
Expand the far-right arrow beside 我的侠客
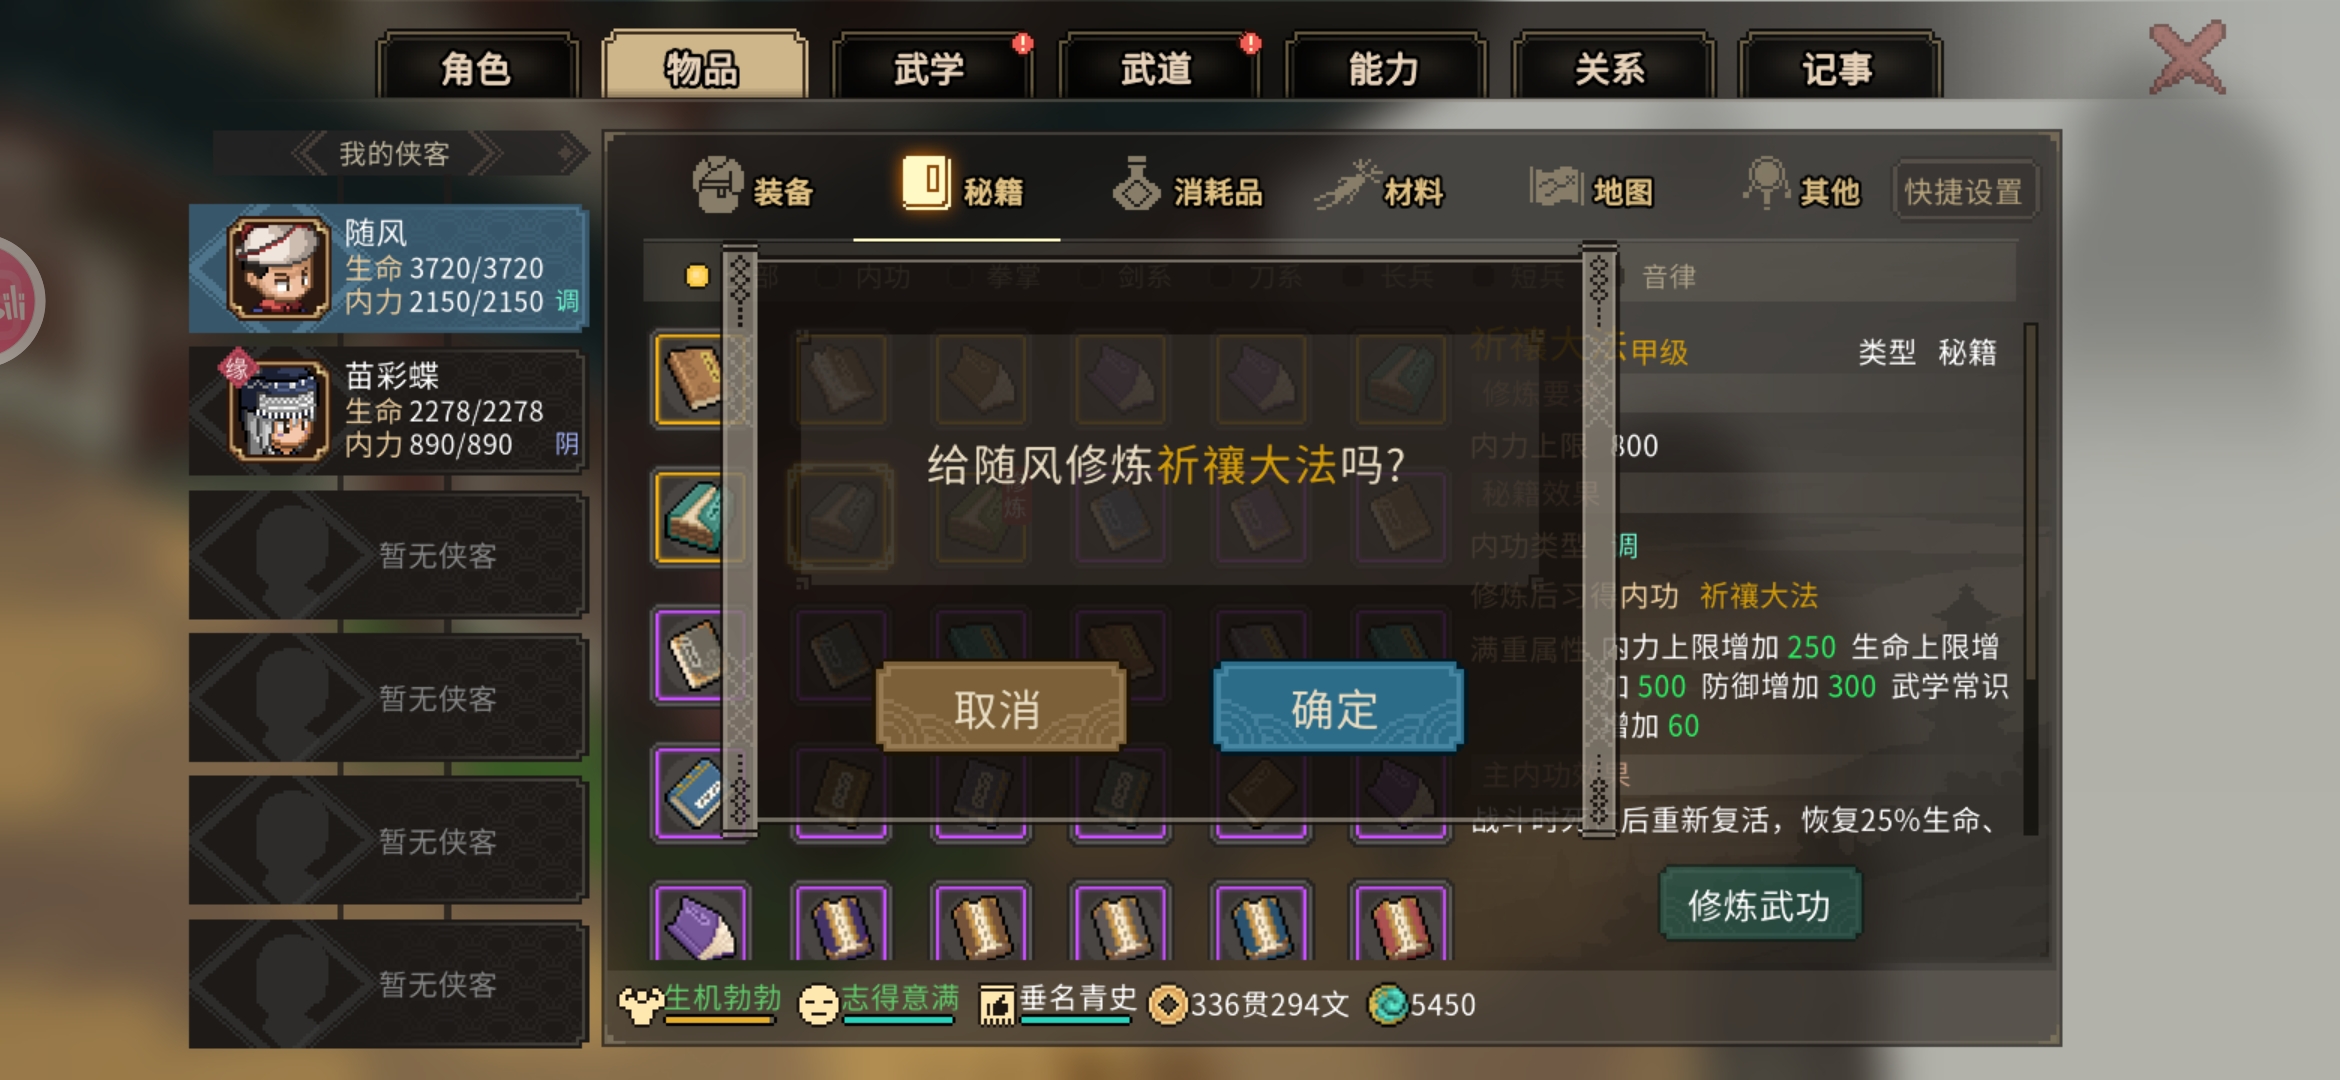[x=571, y=153]
